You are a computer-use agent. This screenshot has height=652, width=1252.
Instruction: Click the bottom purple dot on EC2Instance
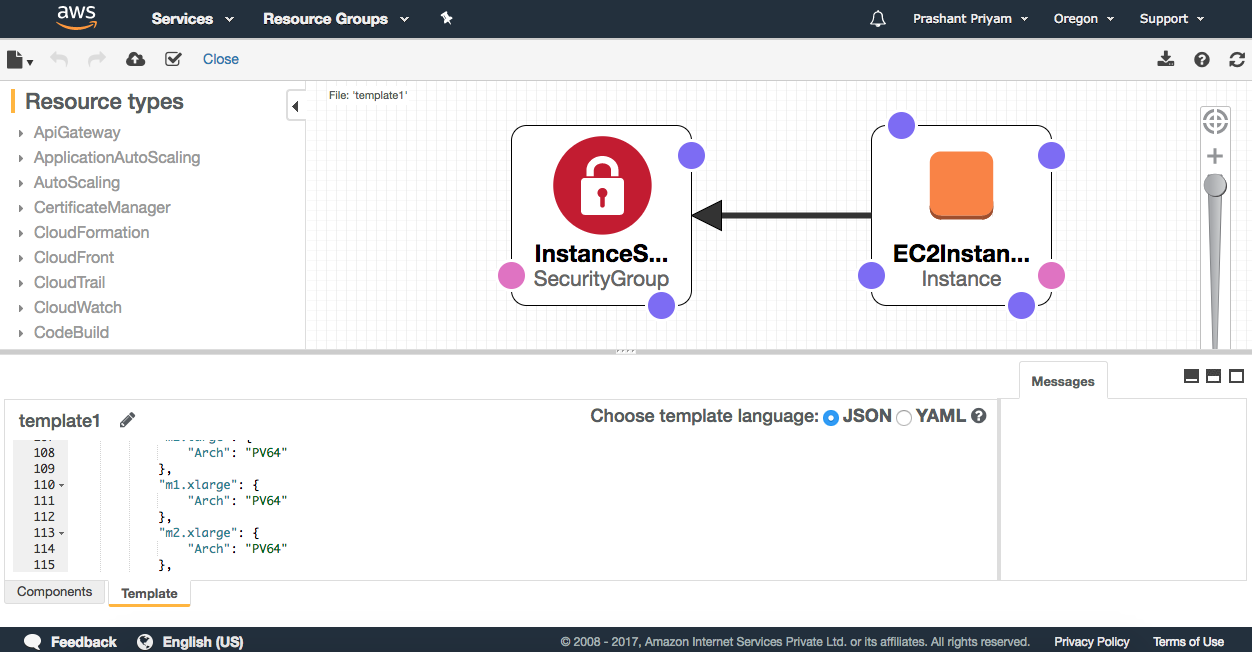[x=1021, y=305]
